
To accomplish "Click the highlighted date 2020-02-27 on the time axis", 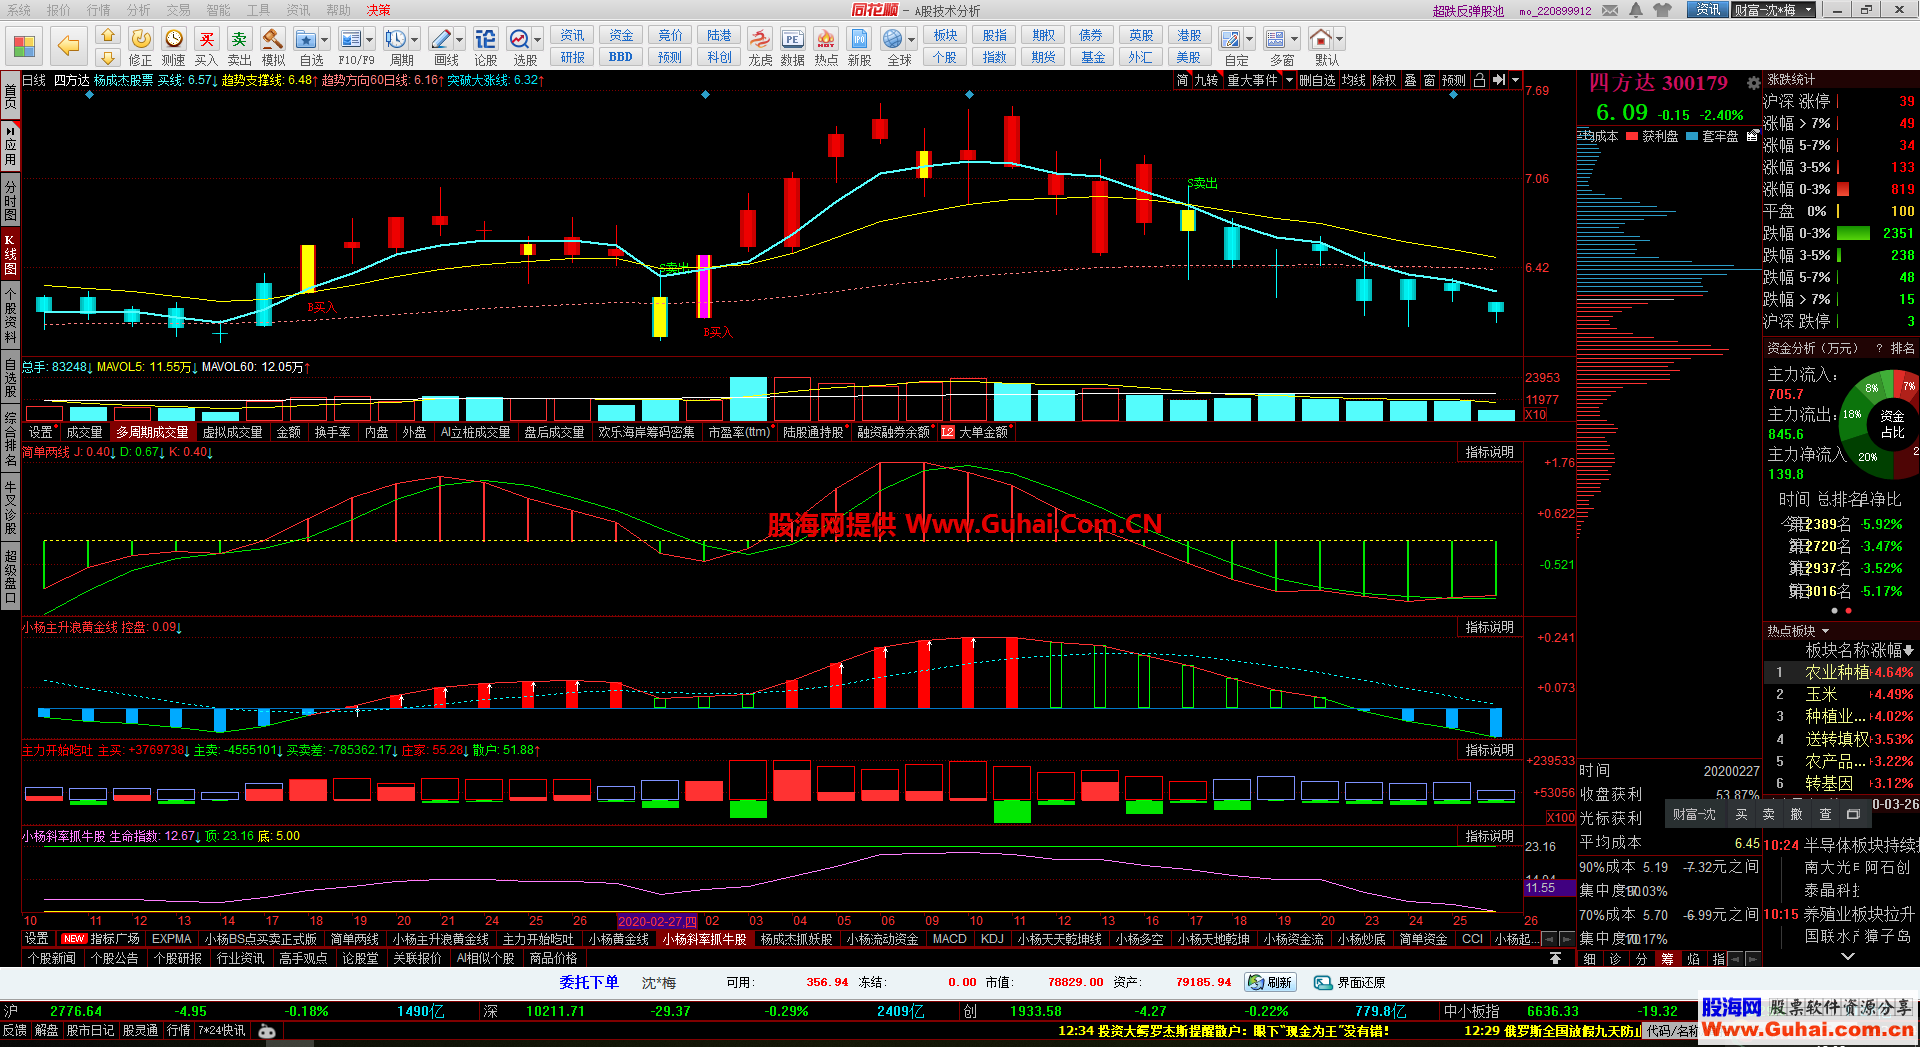I will pyautogui.click(x=657, y=921).
